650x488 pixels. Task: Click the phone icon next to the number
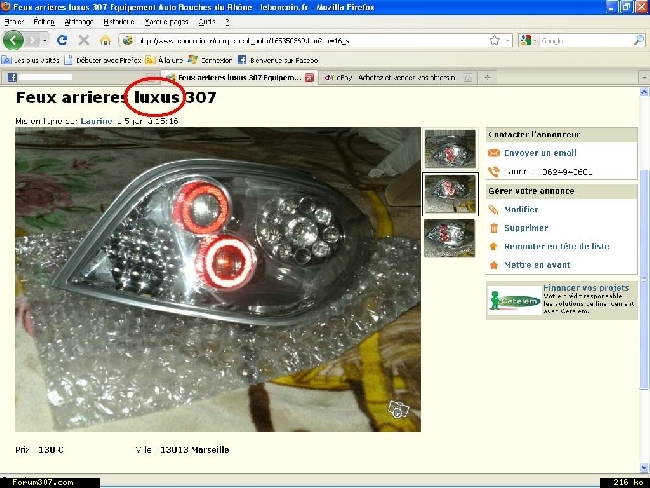494,171
